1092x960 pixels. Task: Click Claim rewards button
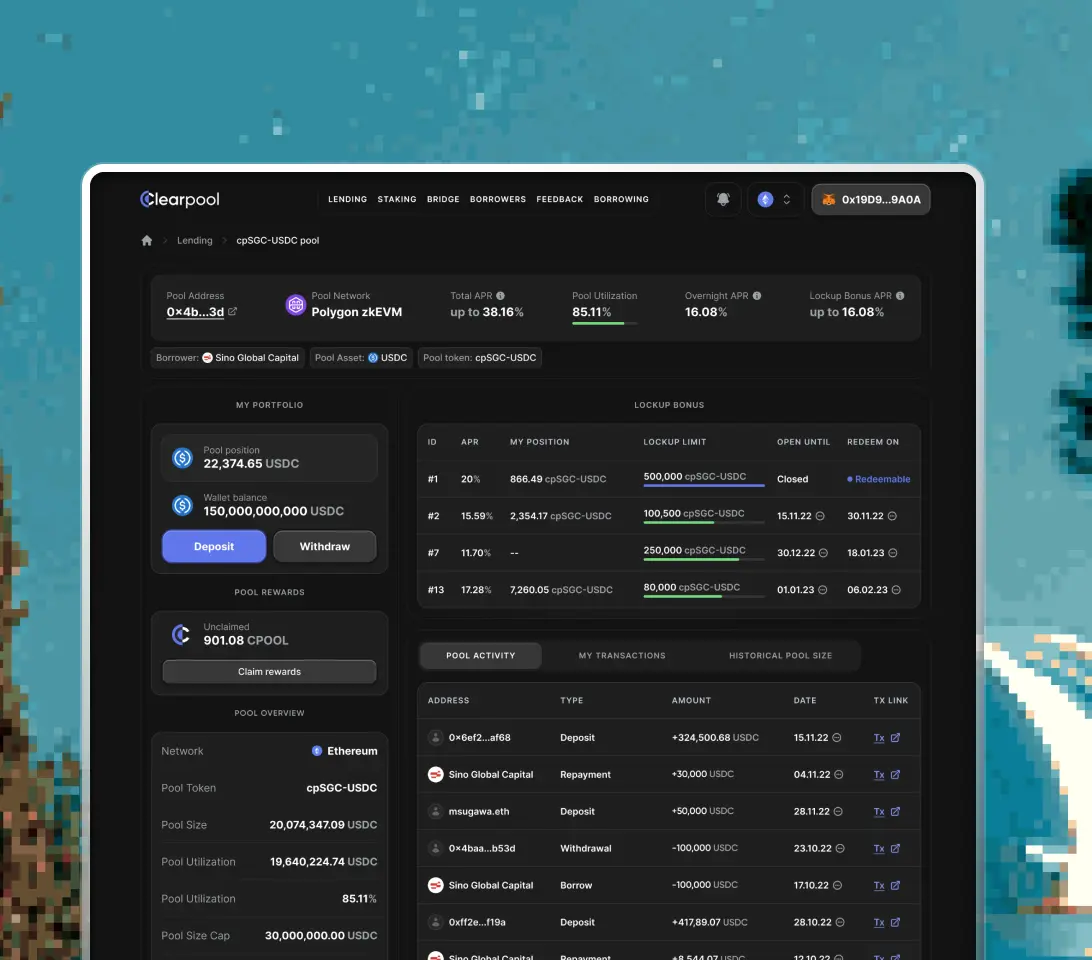point(269,672)
